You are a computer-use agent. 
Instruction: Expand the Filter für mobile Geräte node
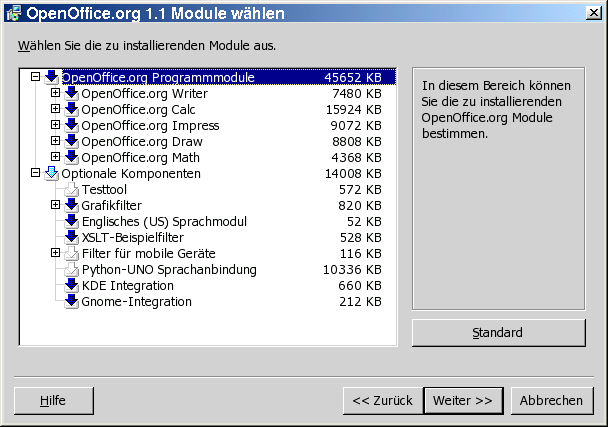pos(56,253)
